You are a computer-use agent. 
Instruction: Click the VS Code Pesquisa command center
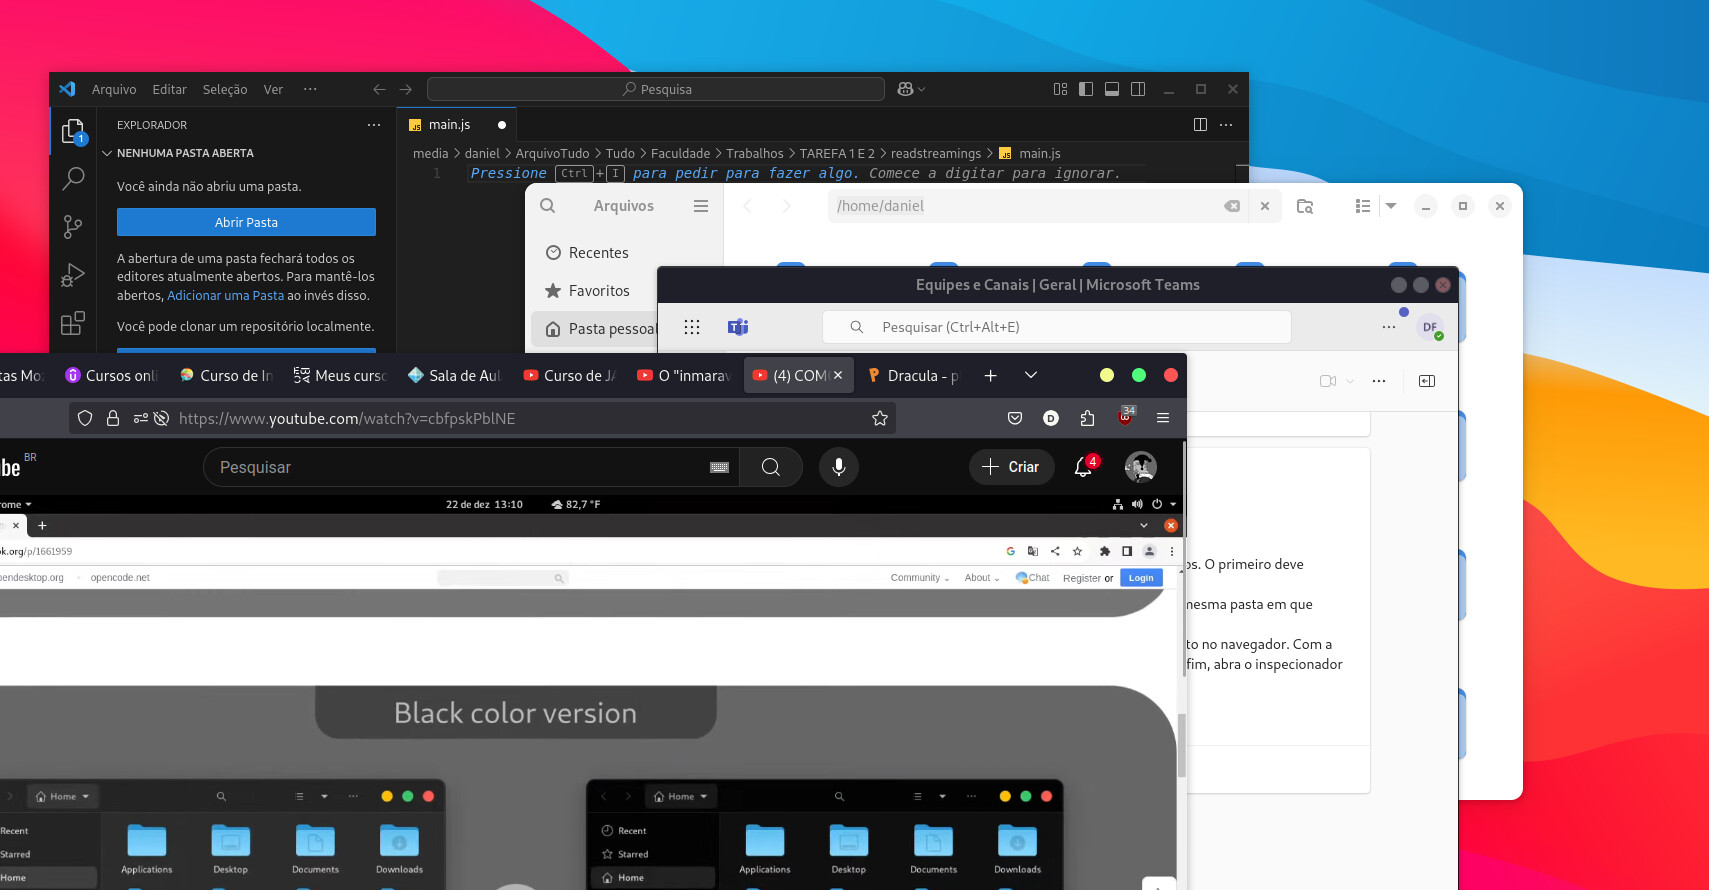pos(656,89)
